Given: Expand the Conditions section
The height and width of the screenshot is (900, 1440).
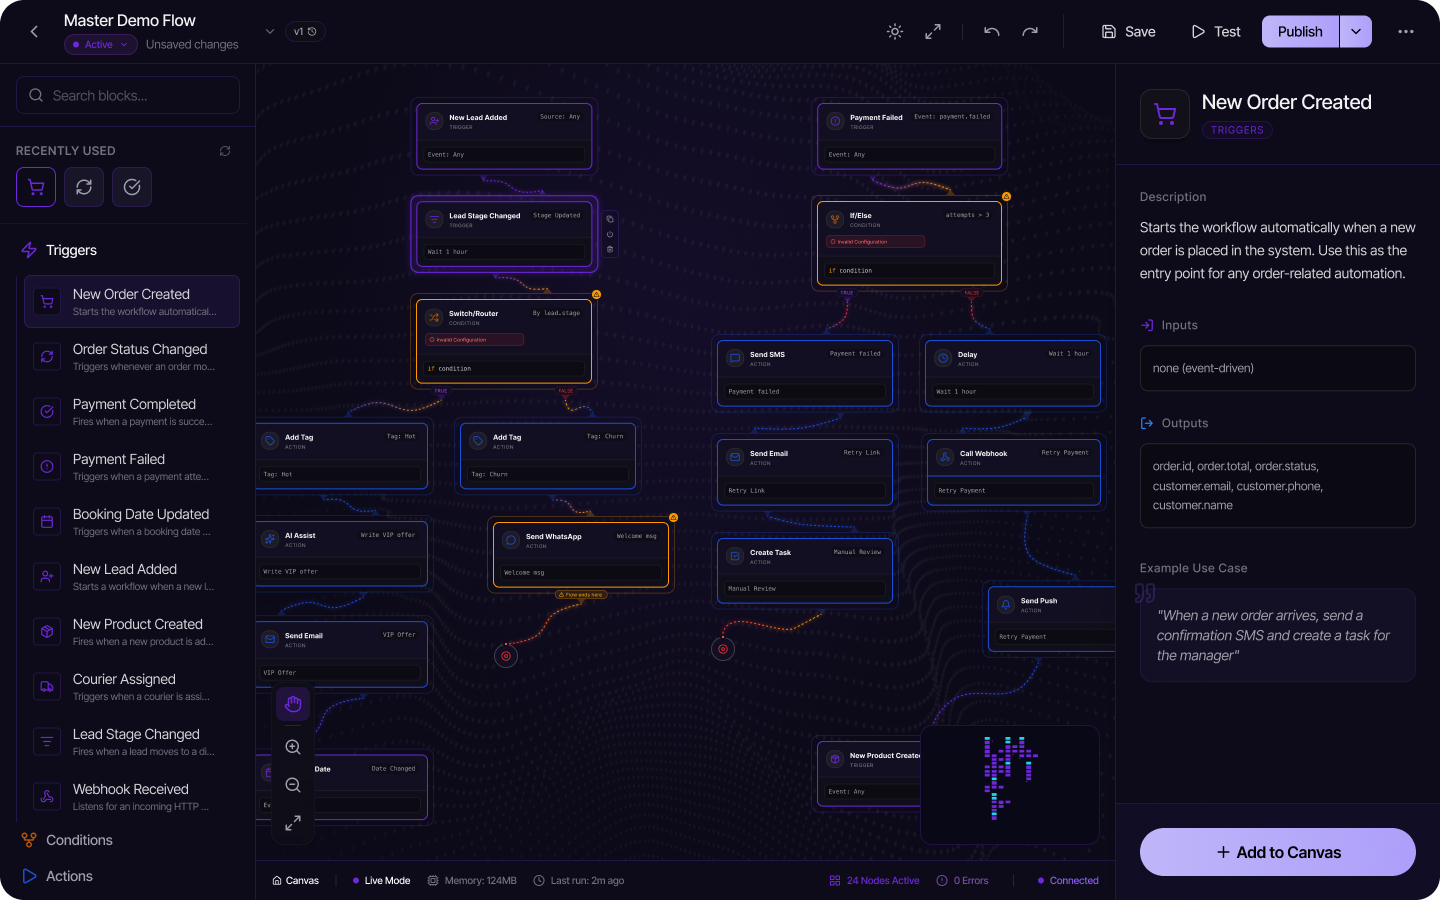Looking at the screenshot, I should pos(79,840).
